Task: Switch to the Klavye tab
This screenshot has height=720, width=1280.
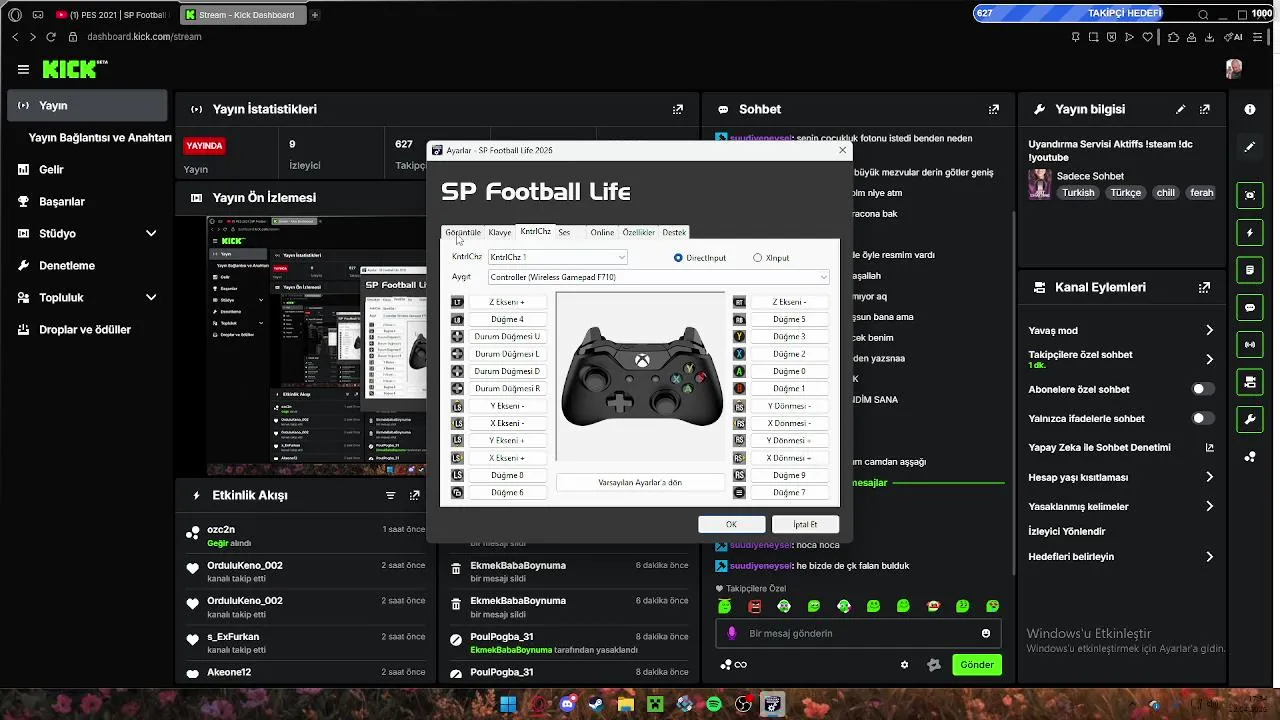Action: [x=500, y=232]
